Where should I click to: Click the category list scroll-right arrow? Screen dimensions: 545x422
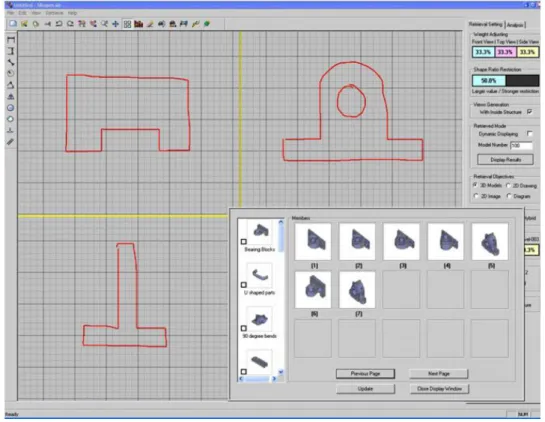[x=275, y=379]
